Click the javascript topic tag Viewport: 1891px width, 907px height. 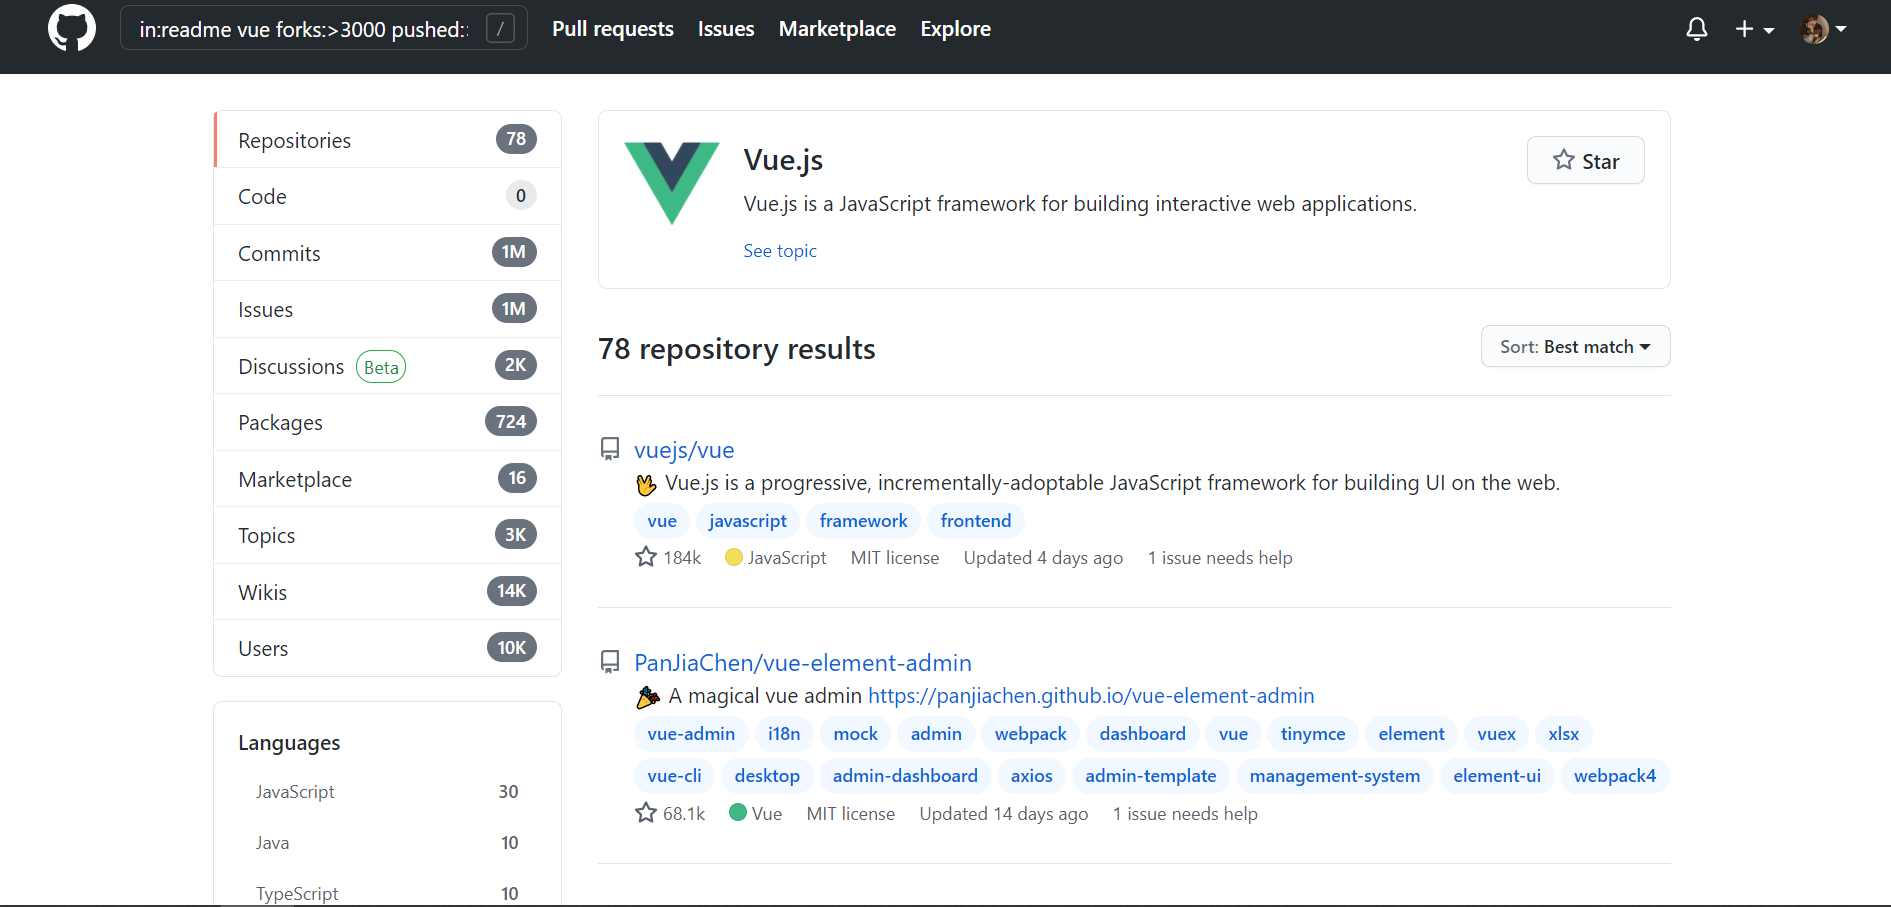point(748,521)
